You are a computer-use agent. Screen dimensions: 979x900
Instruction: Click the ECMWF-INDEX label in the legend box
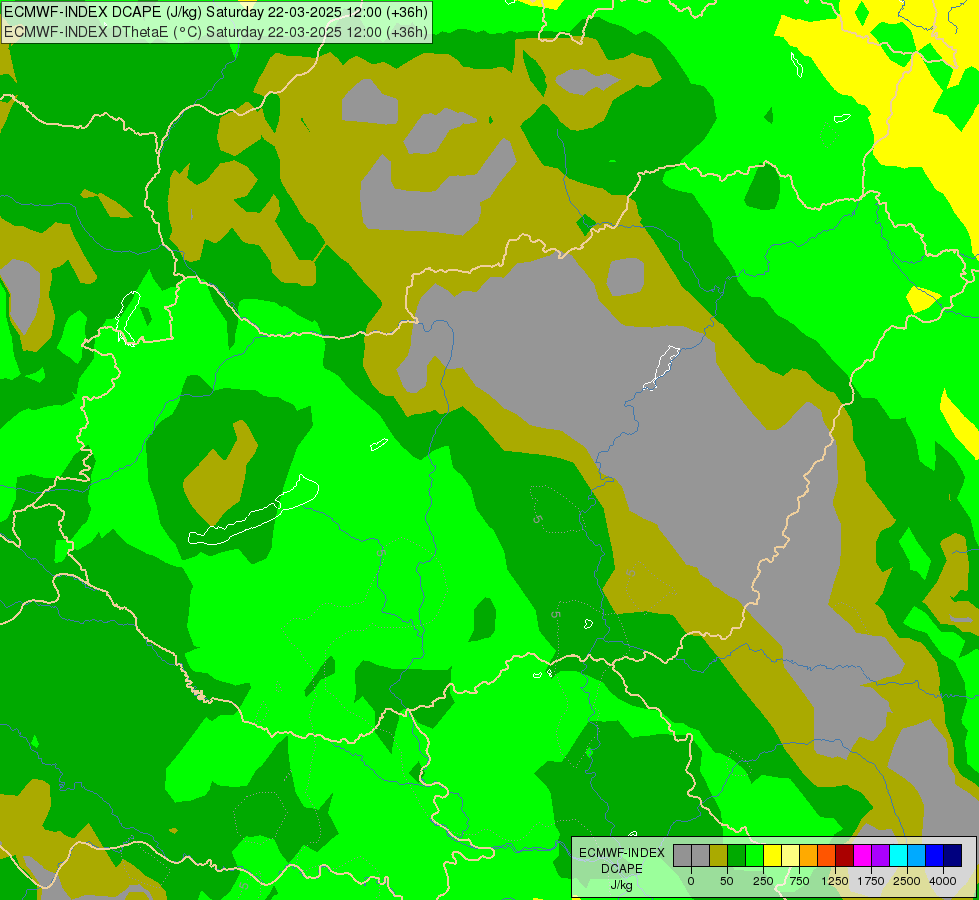(622, 853)
